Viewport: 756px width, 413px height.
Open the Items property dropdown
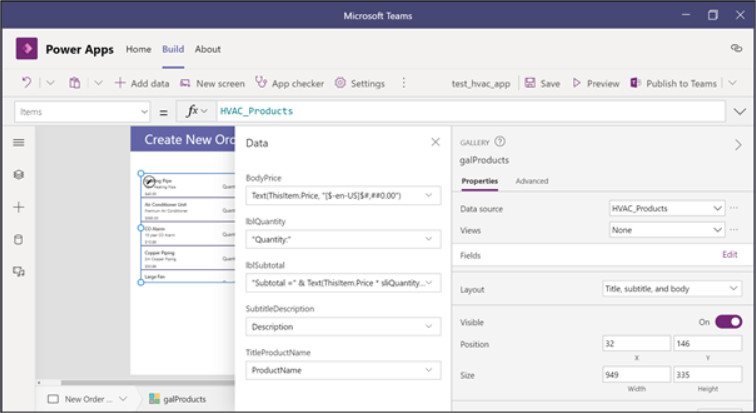point(82,112)
